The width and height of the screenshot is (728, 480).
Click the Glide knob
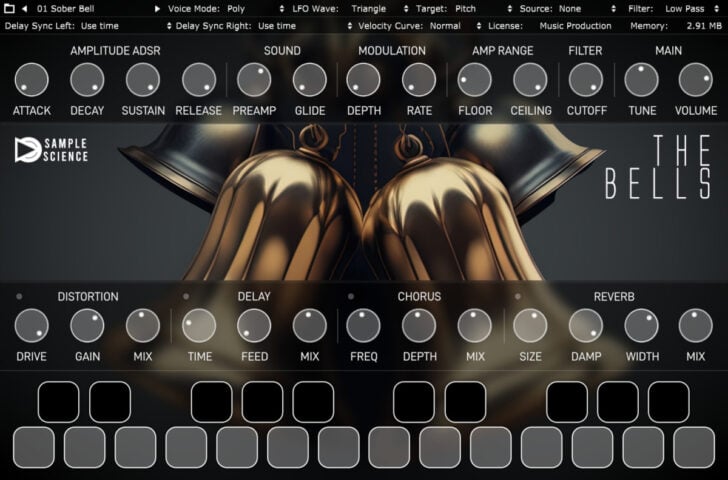[310, 80]
